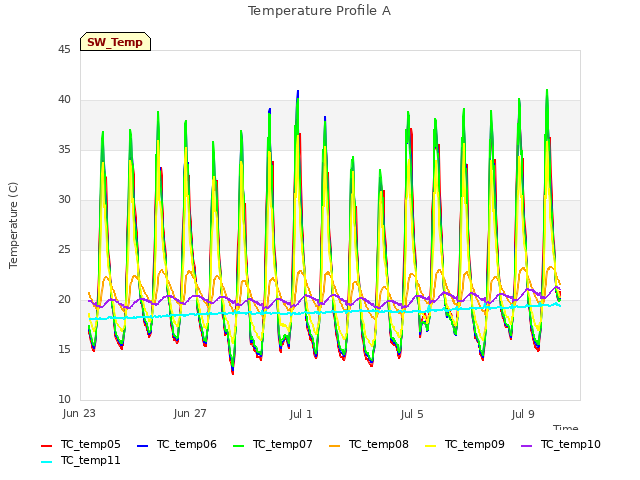Click the 45 y-axis tick label
This screenshot has width=640, height=480.
[x=64, y=50]
